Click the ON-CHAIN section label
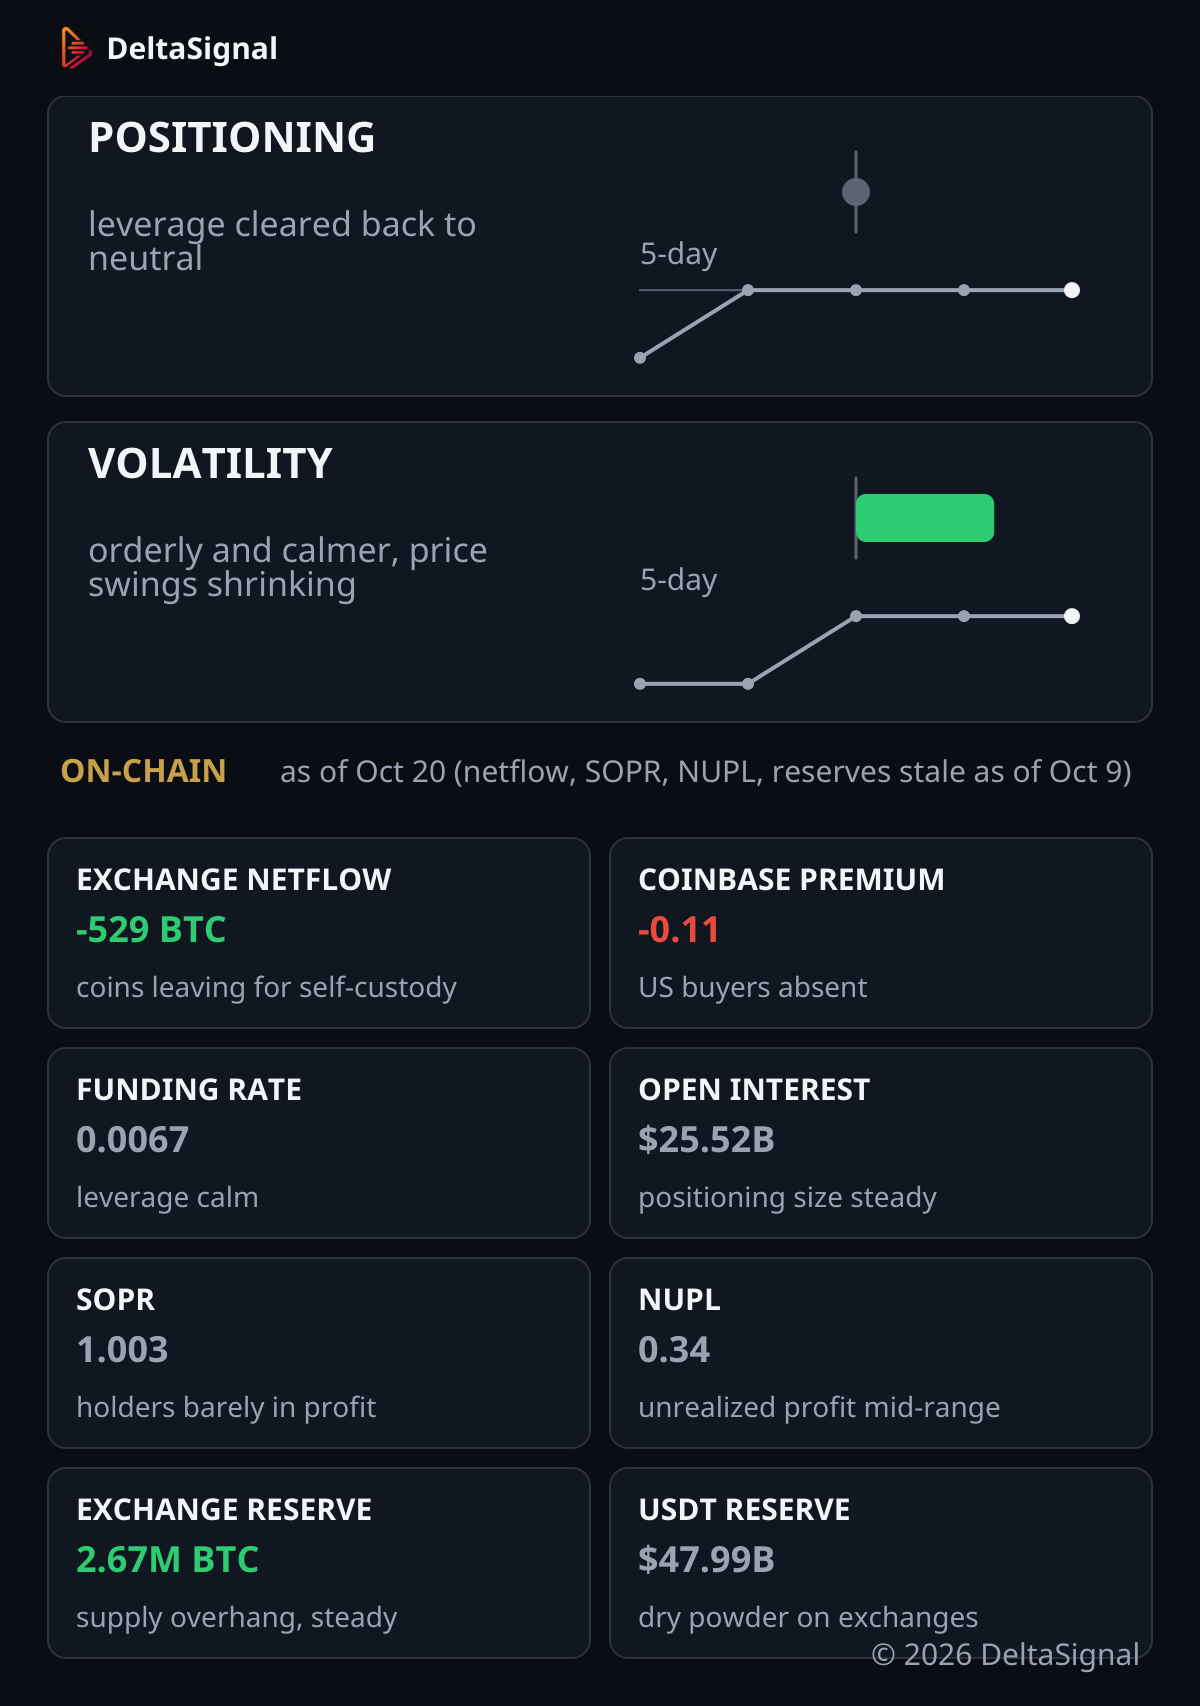The height and width of the screenshot is (1706, 1200). (x=143, y=771)
